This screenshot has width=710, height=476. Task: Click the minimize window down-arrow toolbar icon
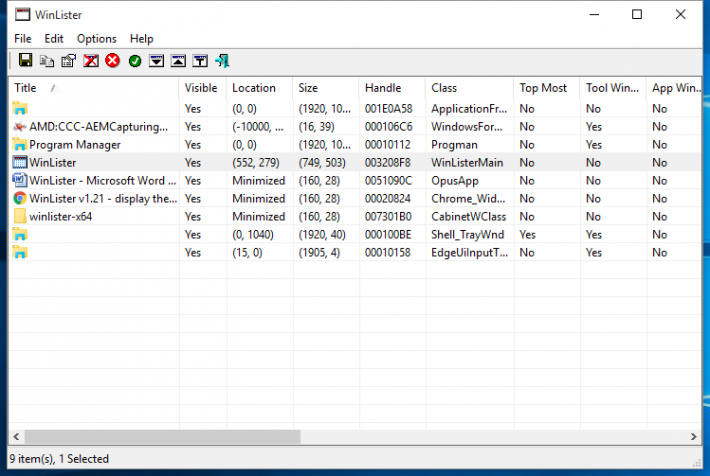[x=157, y=60]
